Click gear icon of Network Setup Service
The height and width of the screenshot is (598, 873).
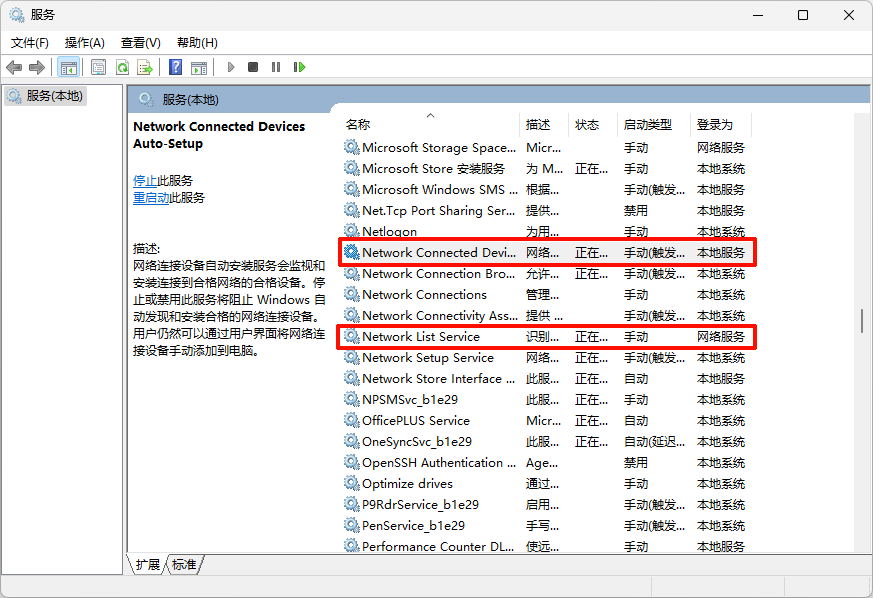click(x=351, y=357)
